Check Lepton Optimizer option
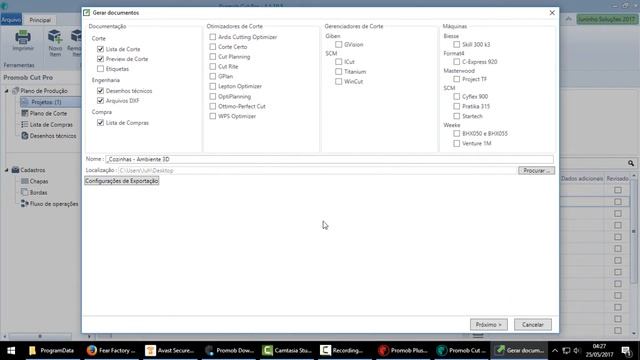 (213, 86)
